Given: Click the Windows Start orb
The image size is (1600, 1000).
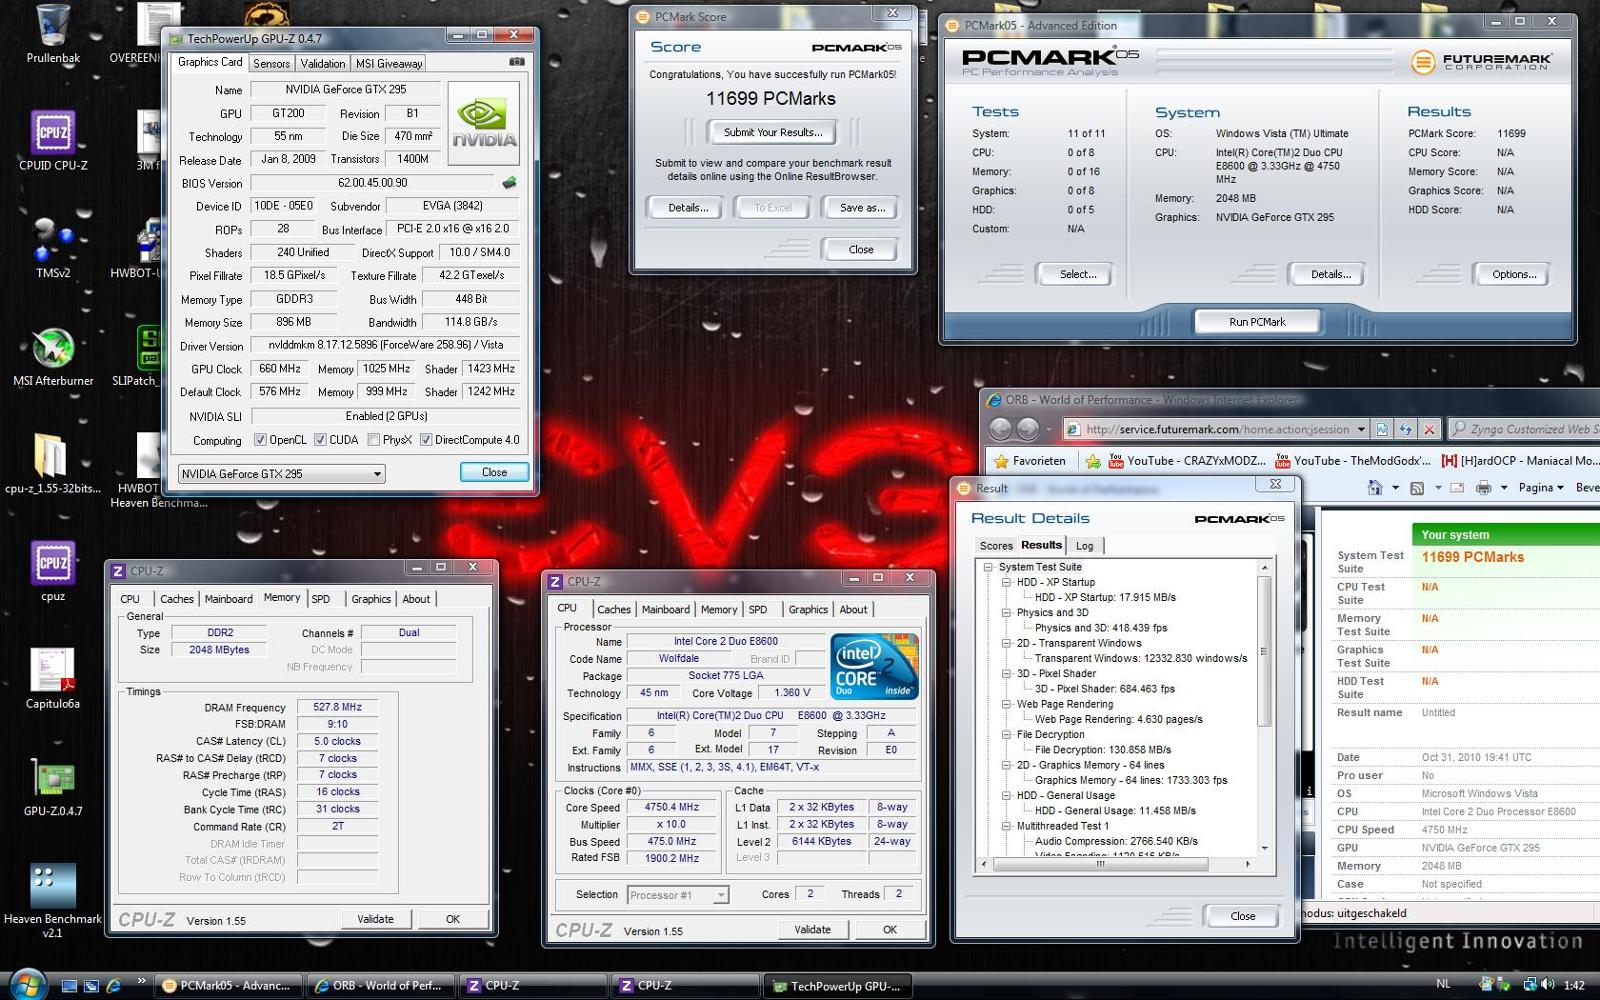Looking at the screenshot, I should click(x=26, y=985).
